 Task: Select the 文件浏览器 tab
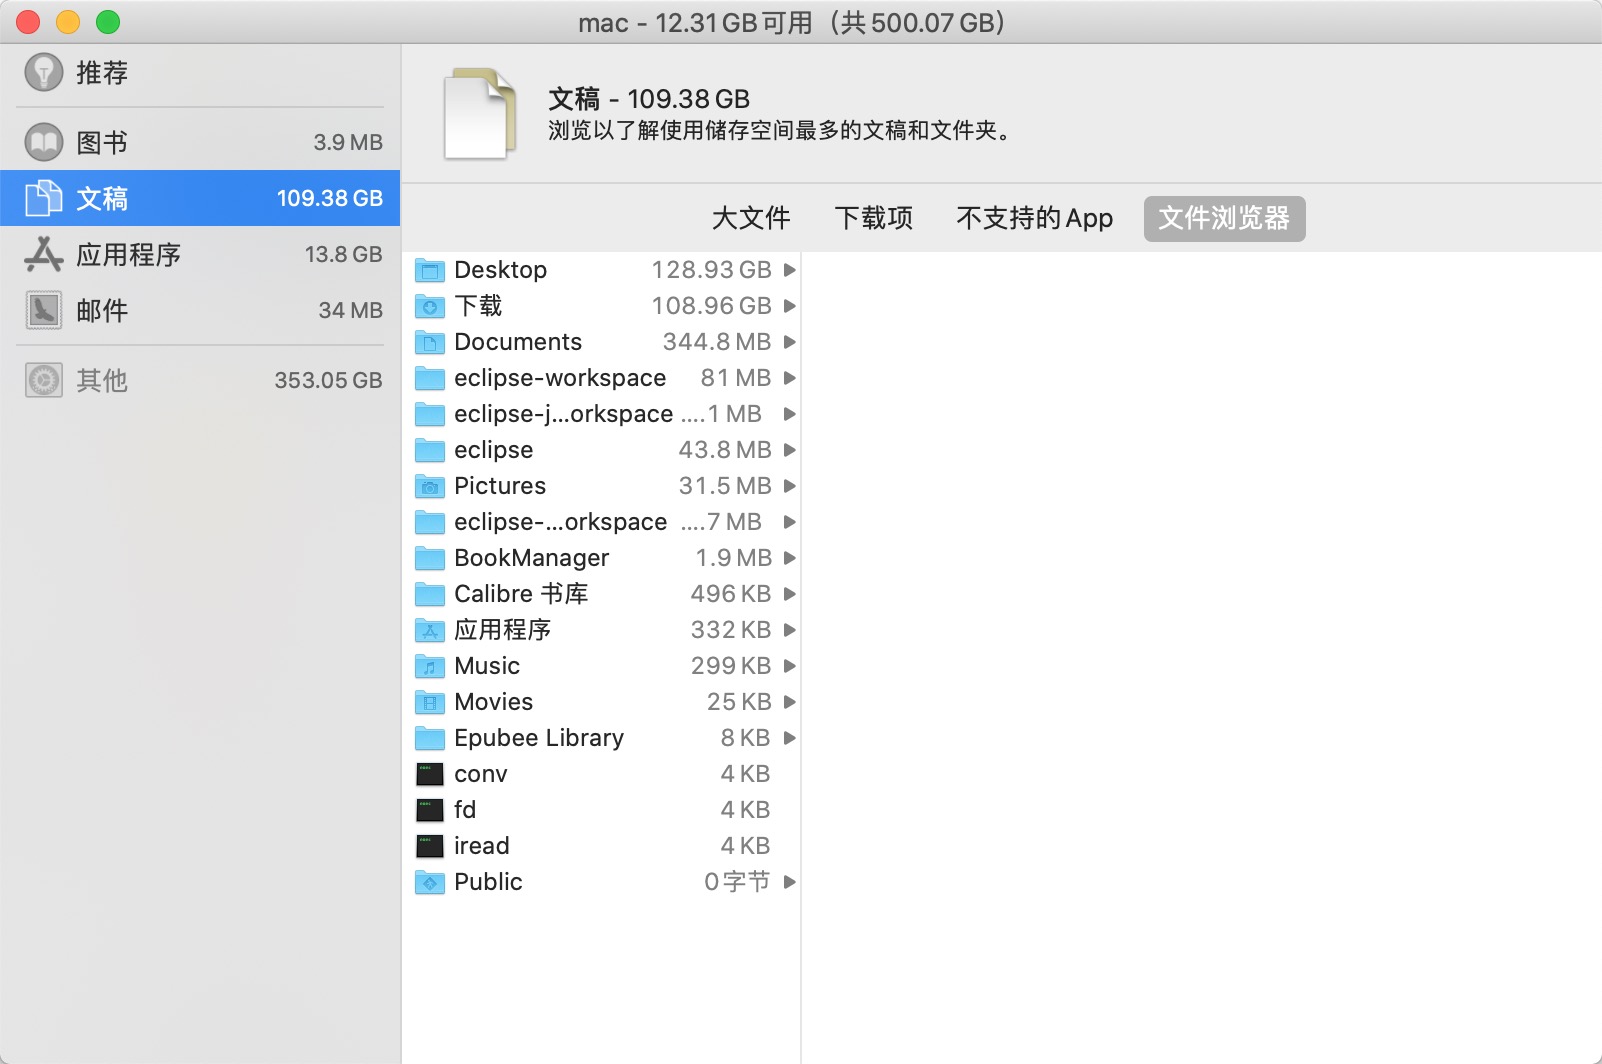(1224, 218)
